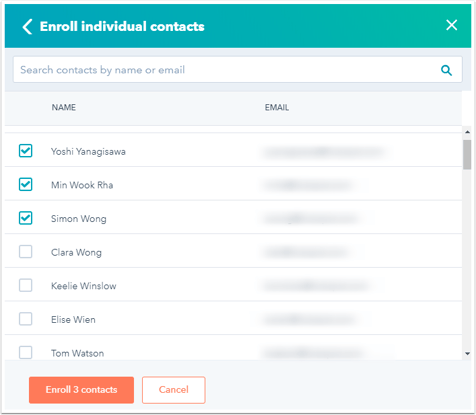Check the box for Clara Wong

coord(25,252)
